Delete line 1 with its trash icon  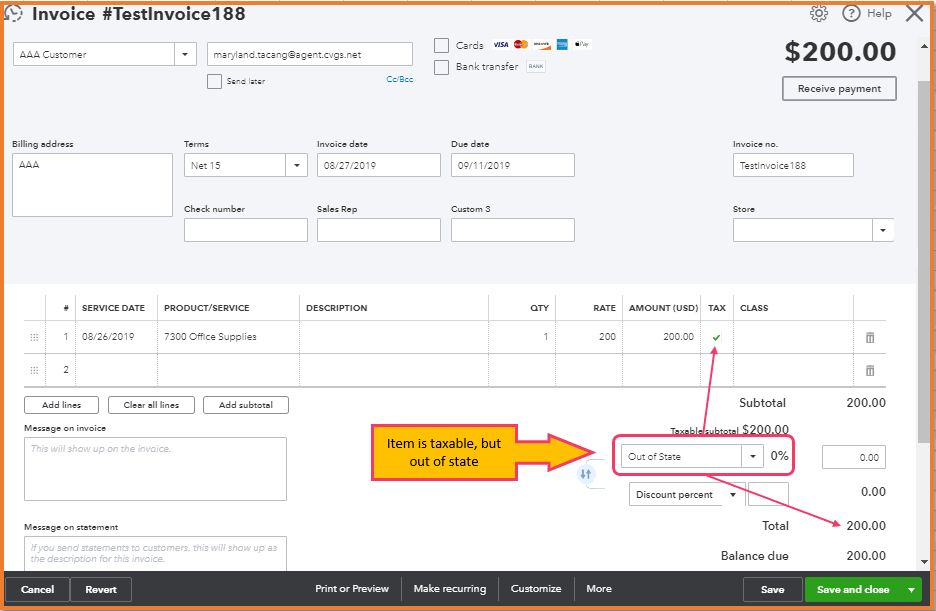click(870, 337)
